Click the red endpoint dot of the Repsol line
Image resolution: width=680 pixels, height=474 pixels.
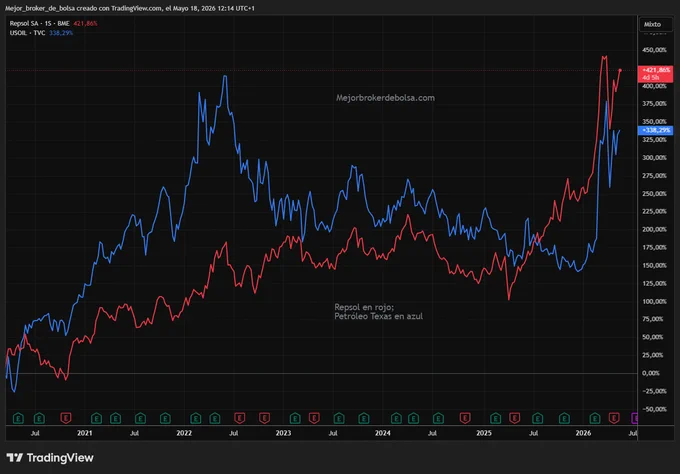tap(620, 70)
